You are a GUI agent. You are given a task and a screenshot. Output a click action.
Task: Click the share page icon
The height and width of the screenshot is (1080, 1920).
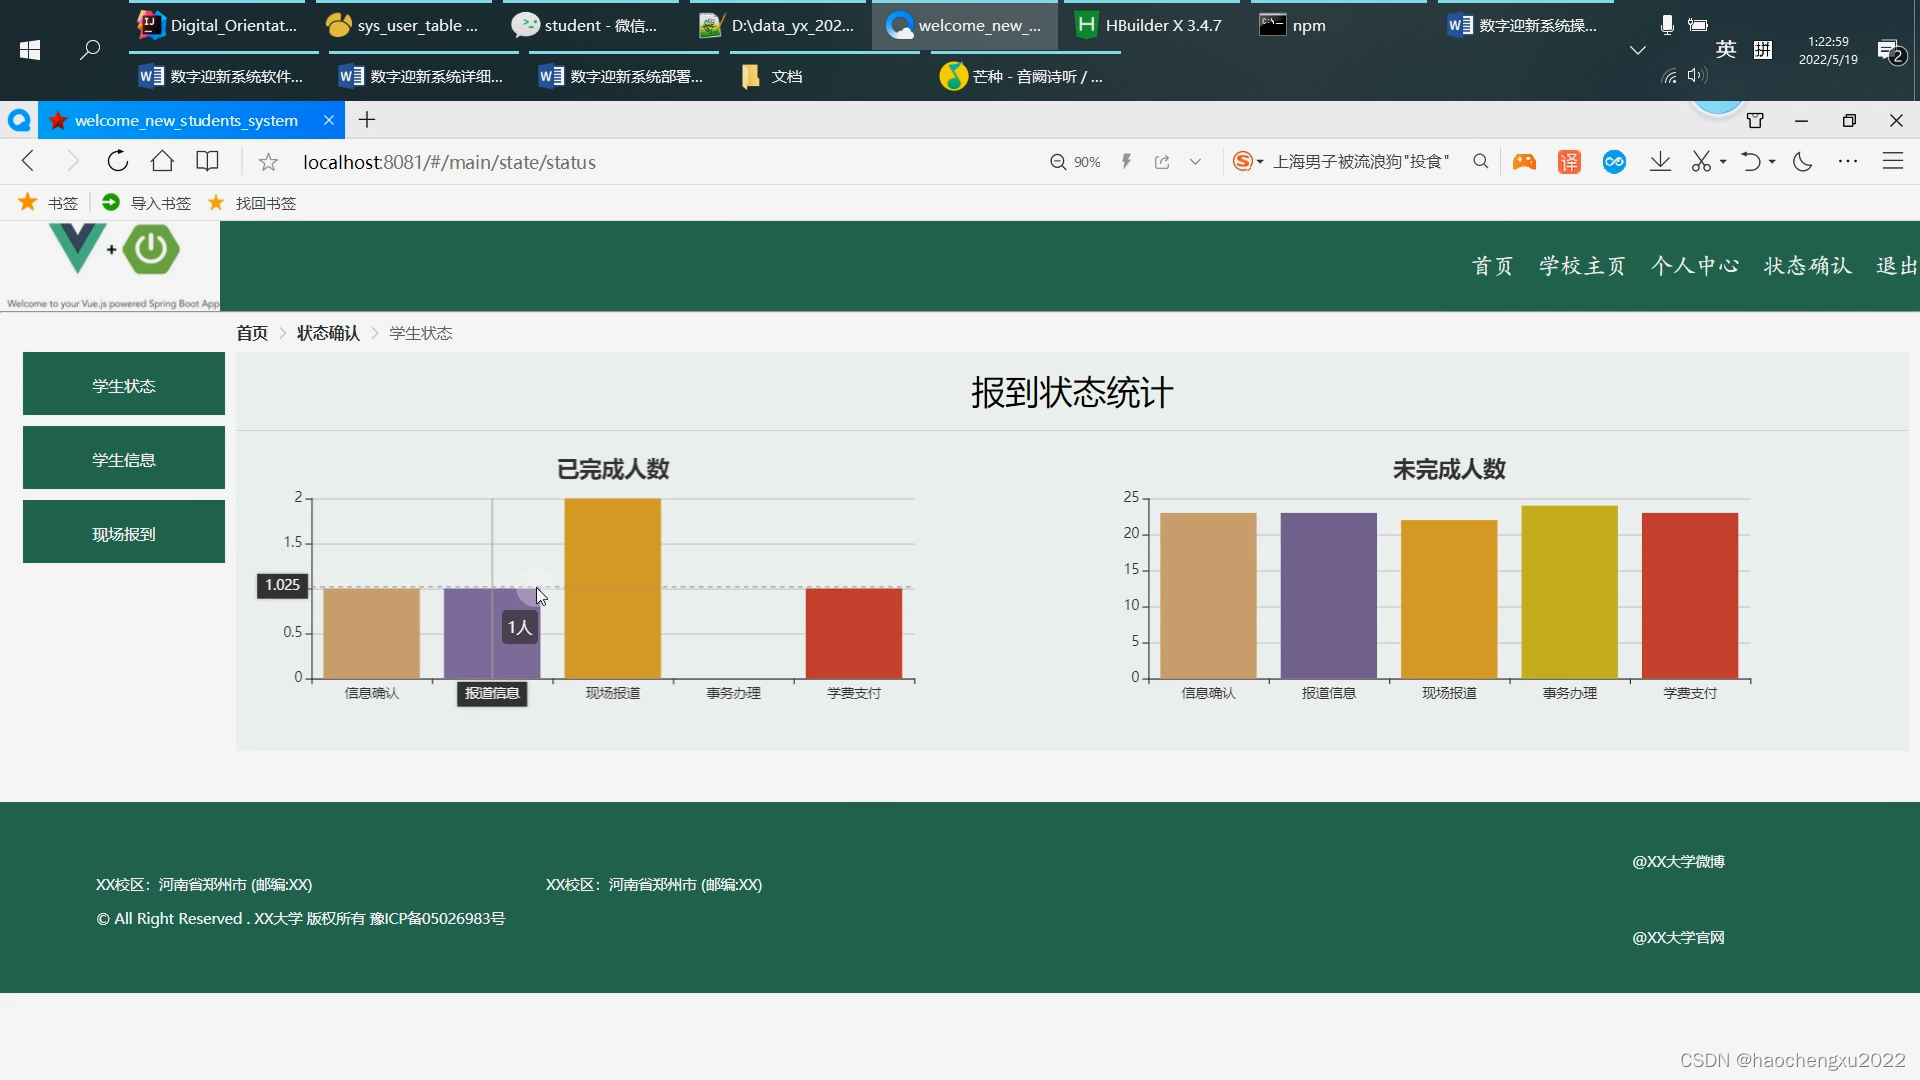tap(1162, 162)
